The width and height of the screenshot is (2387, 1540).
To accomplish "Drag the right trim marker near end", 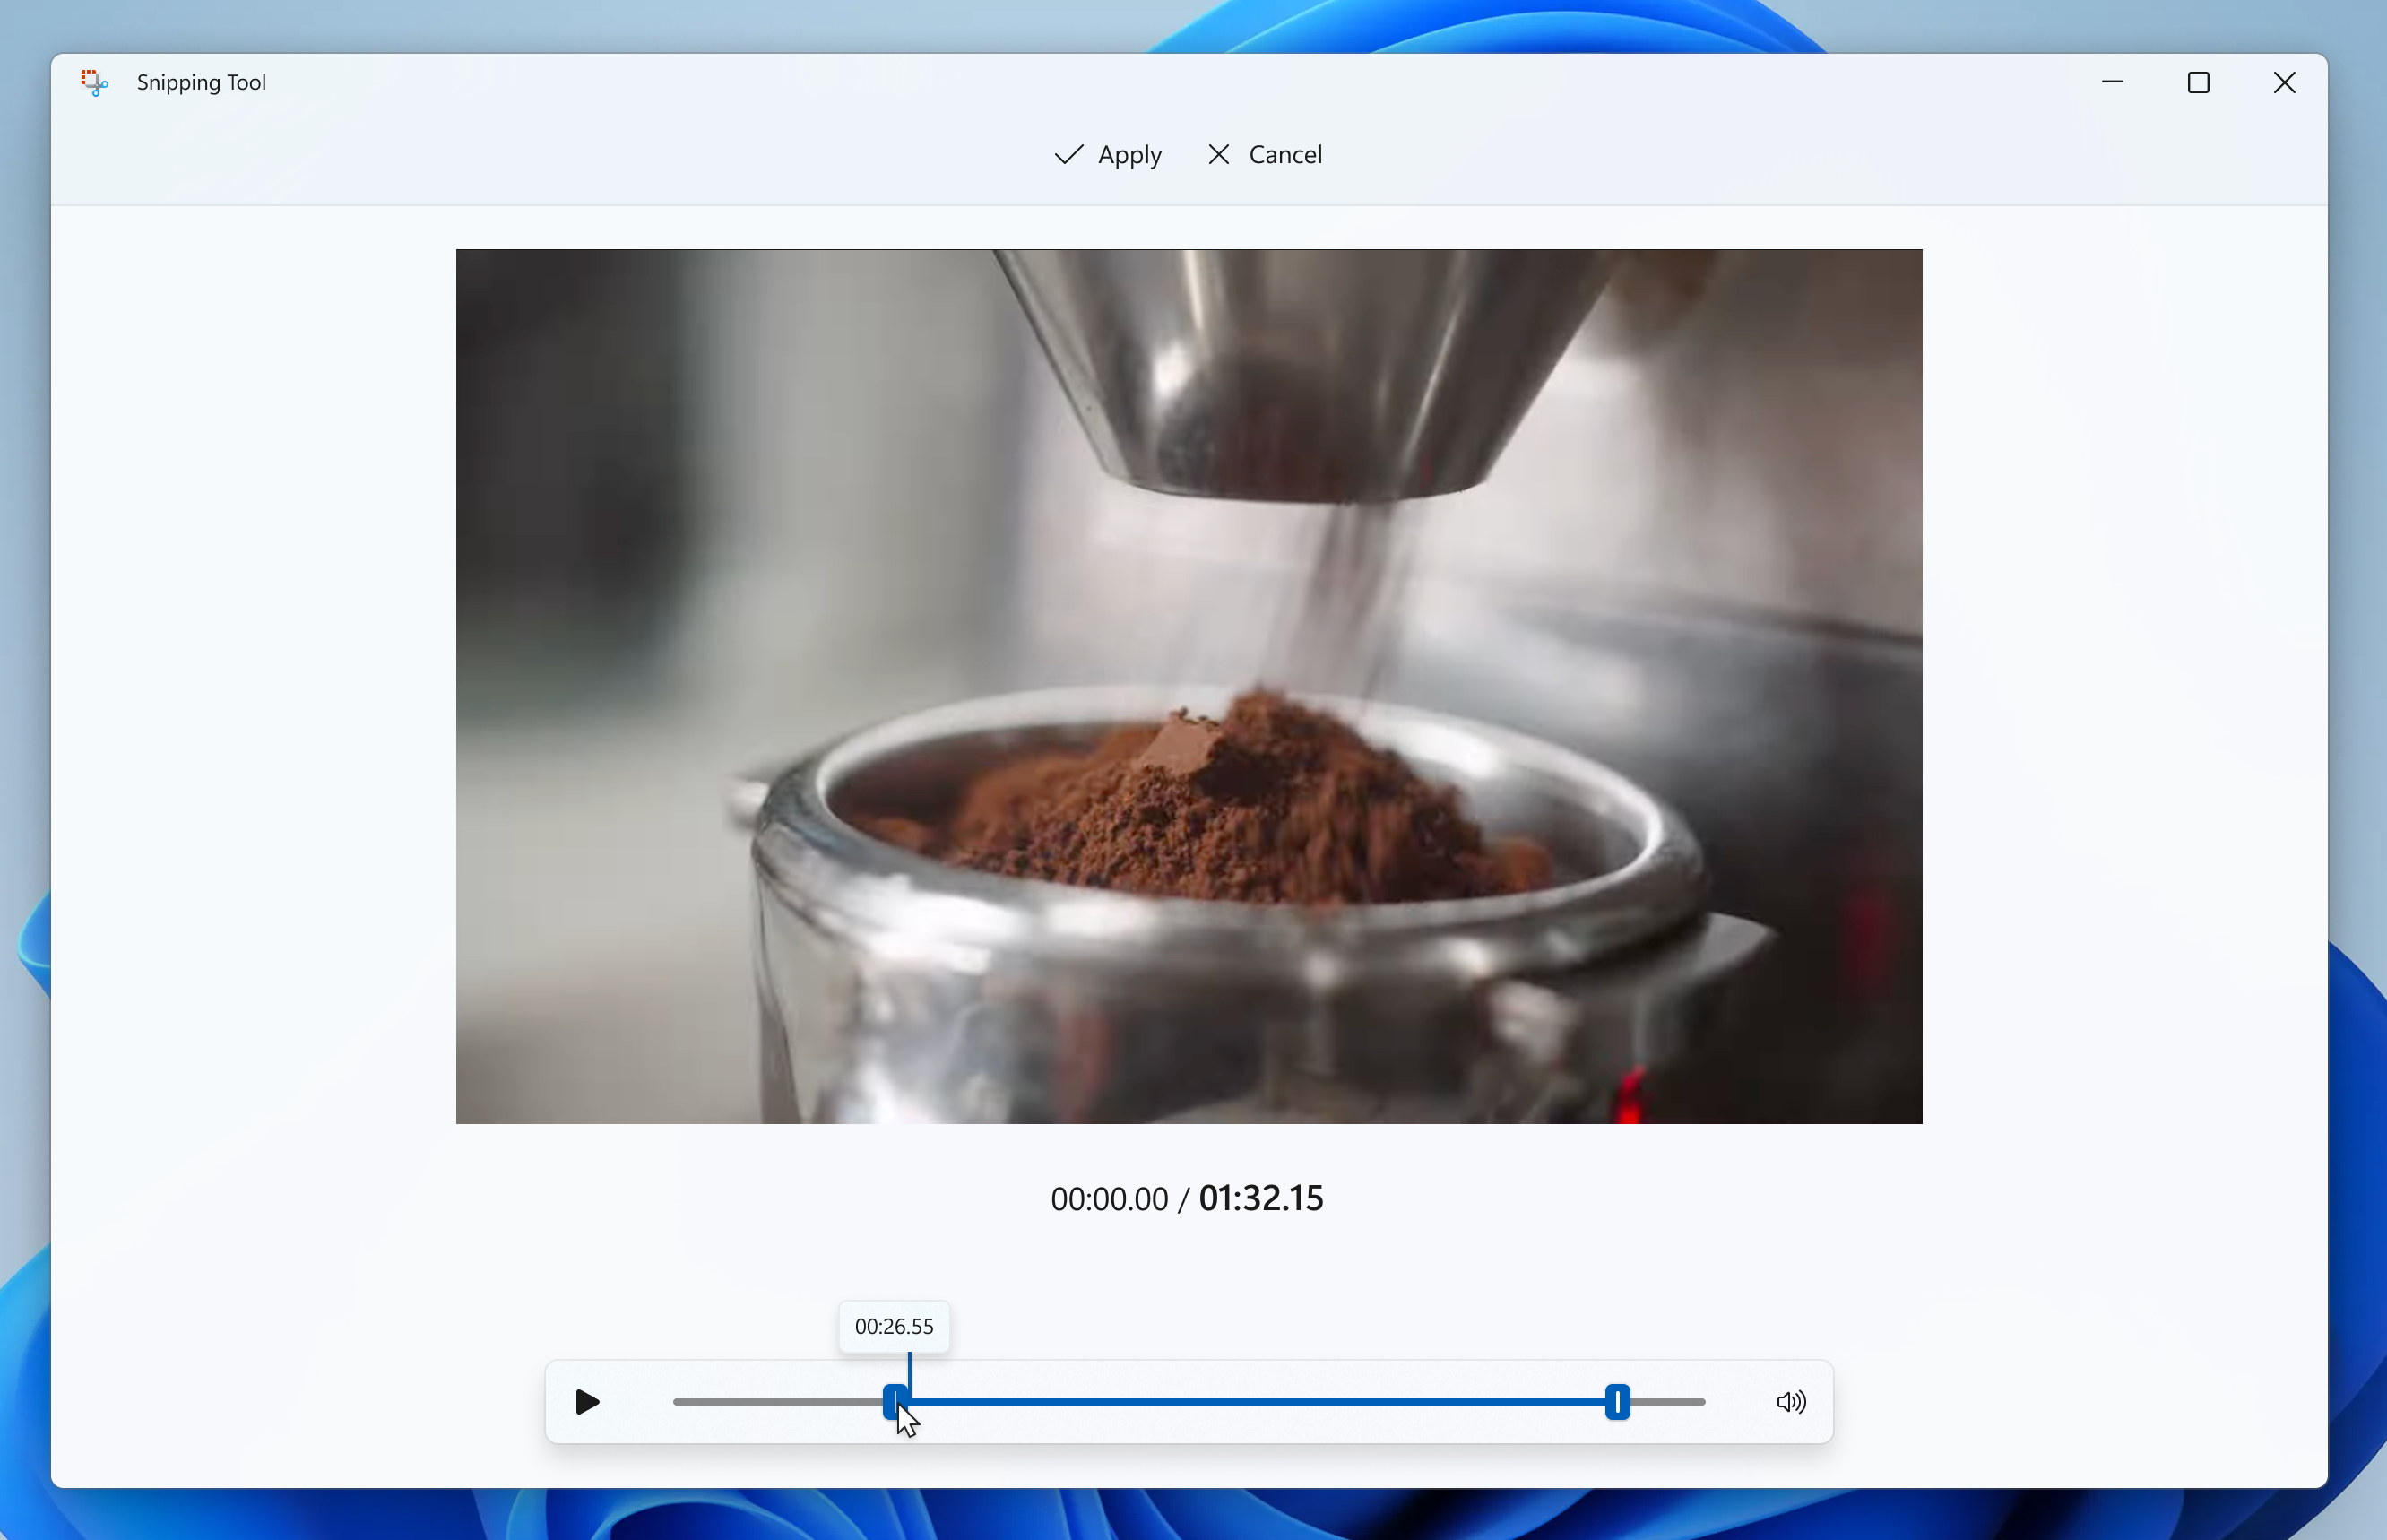I will tap(1618, 1401).
